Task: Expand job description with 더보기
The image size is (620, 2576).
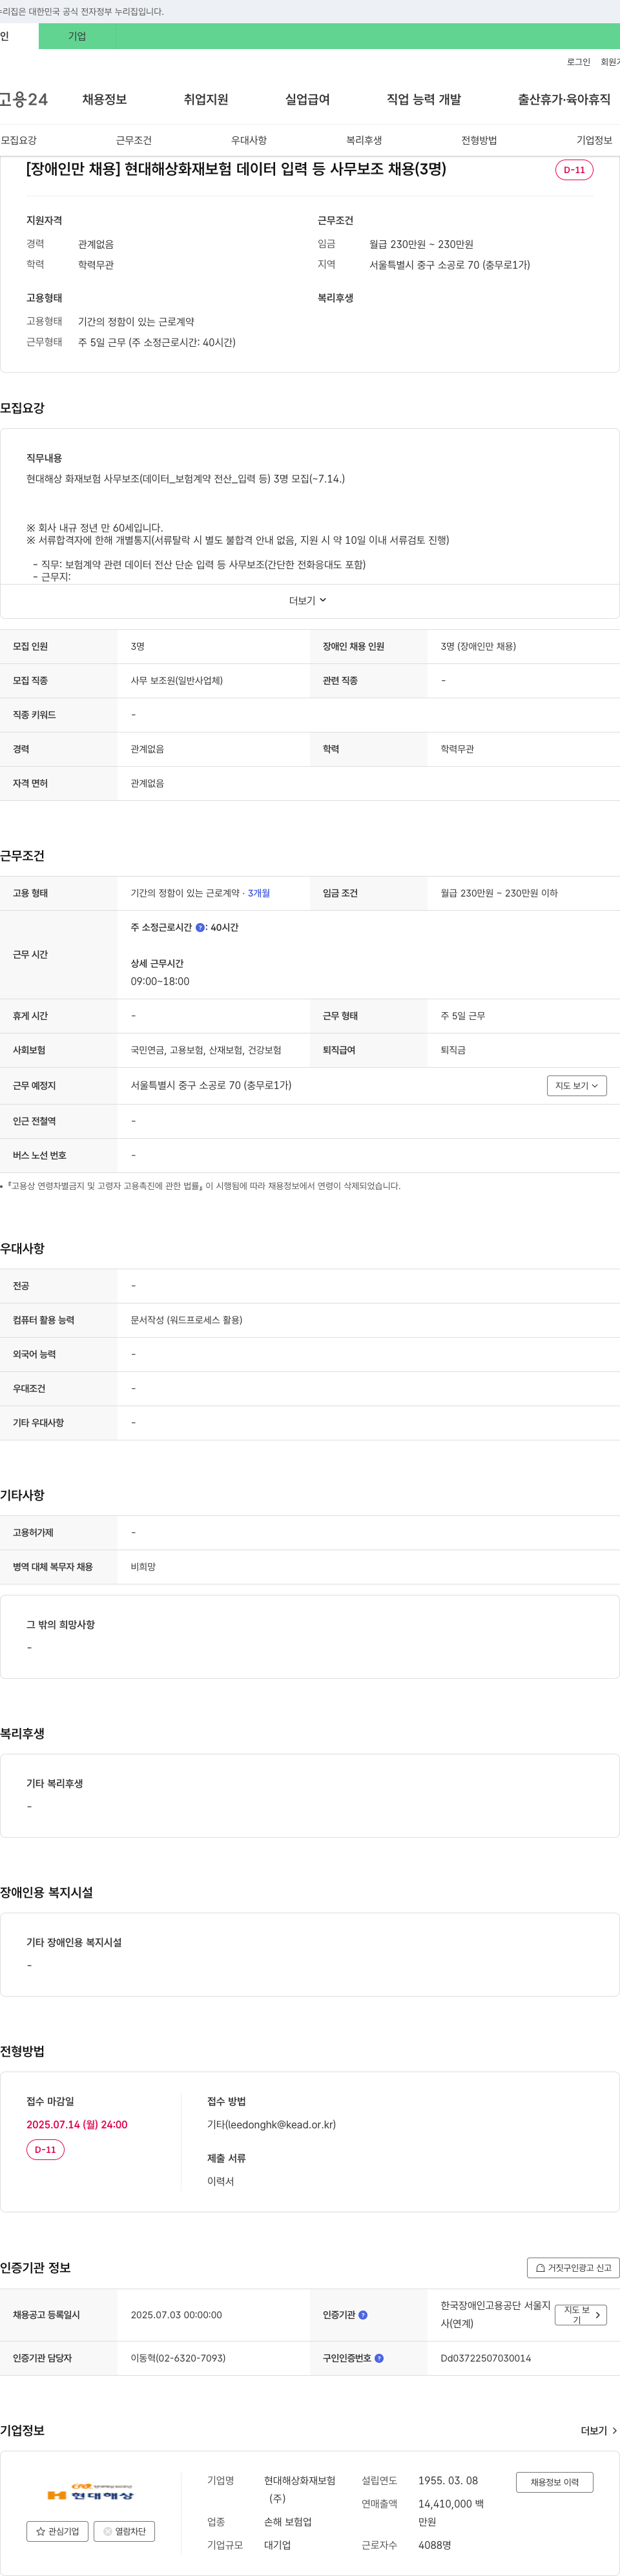Action: point(308,600)
